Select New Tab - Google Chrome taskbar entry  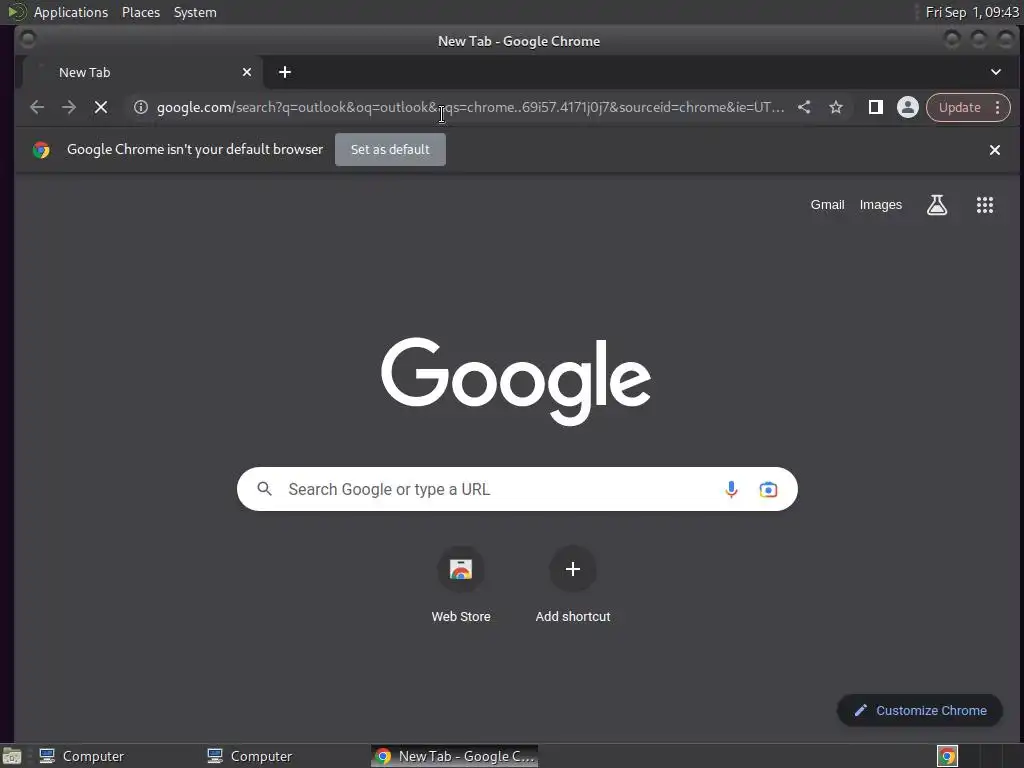(x=455, y=756)
